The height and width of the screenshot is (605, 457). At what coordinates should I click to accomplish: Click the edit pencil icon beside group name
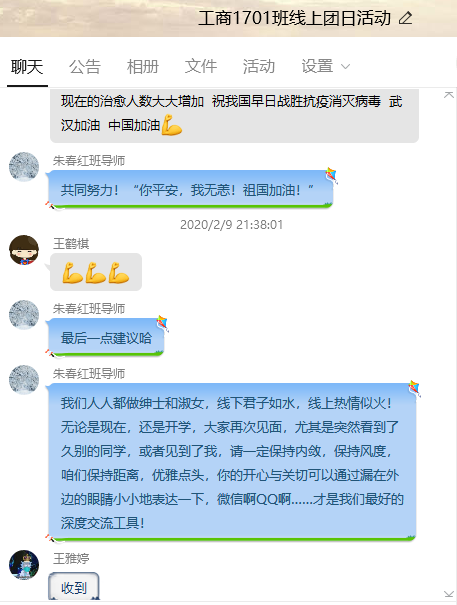point(405,18)
